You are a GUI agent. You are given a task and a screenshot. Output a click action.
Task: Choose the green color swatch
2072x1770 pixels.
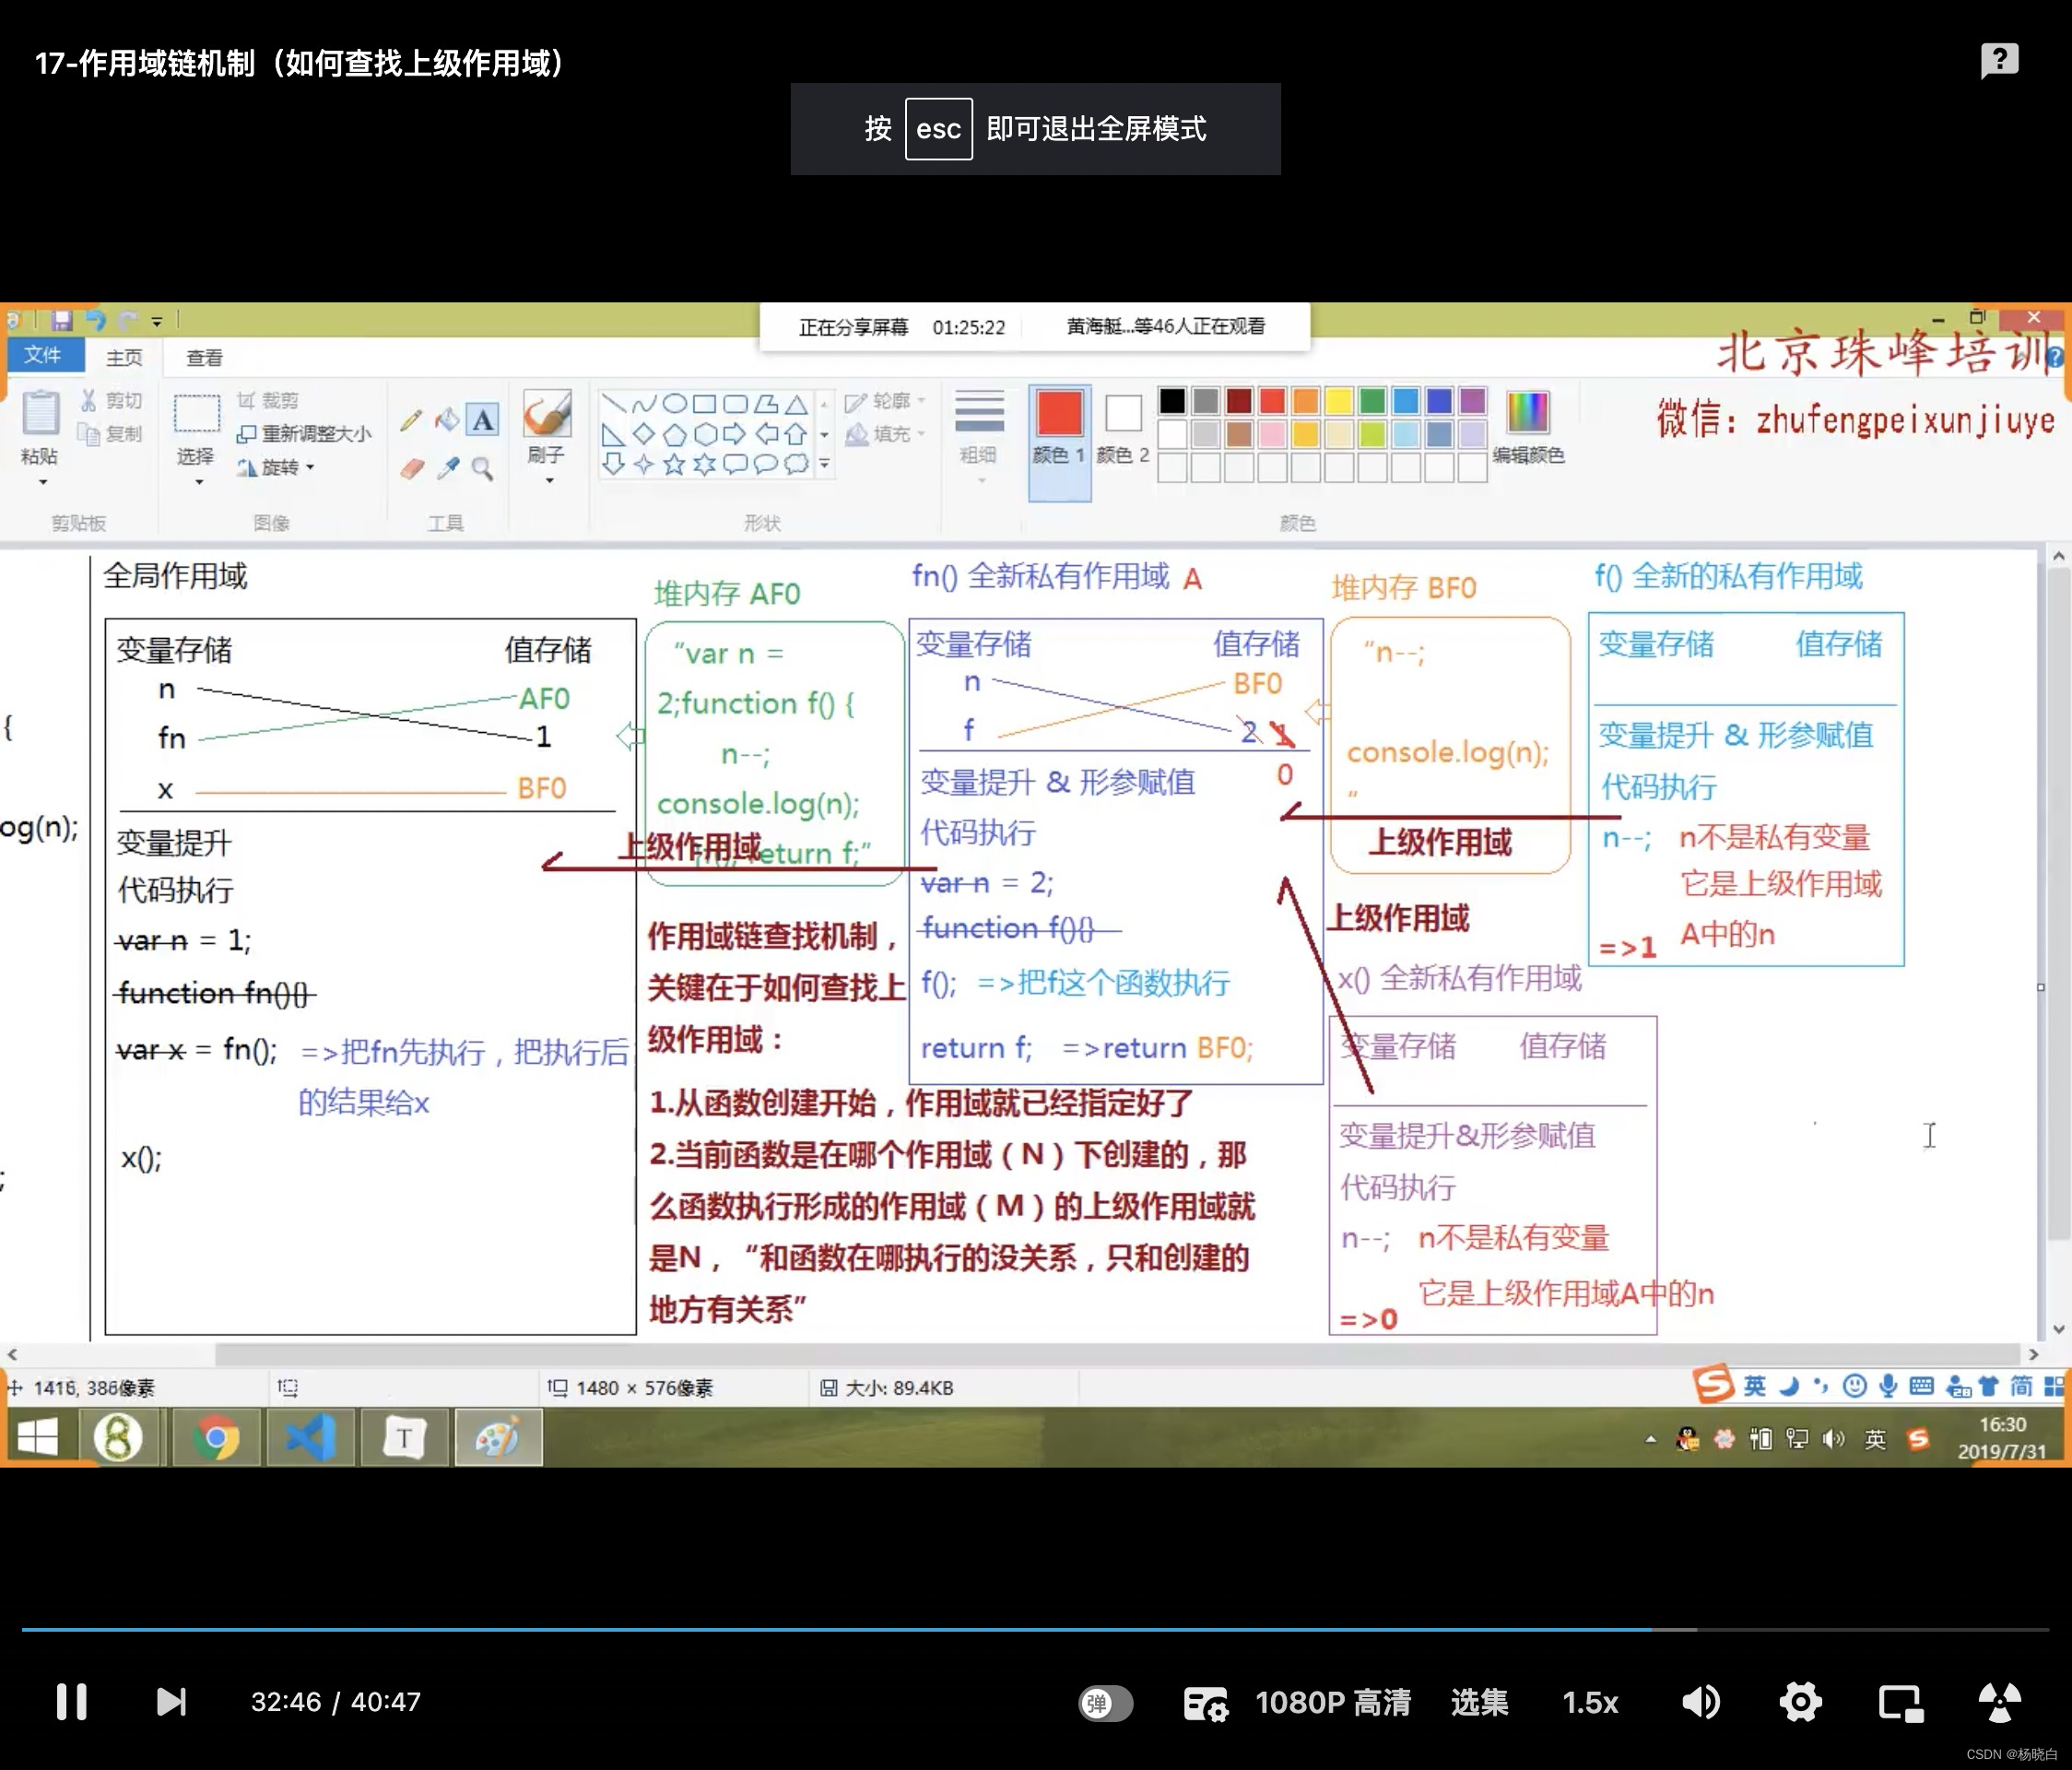pyautogui.click(x=1372, y=401)
